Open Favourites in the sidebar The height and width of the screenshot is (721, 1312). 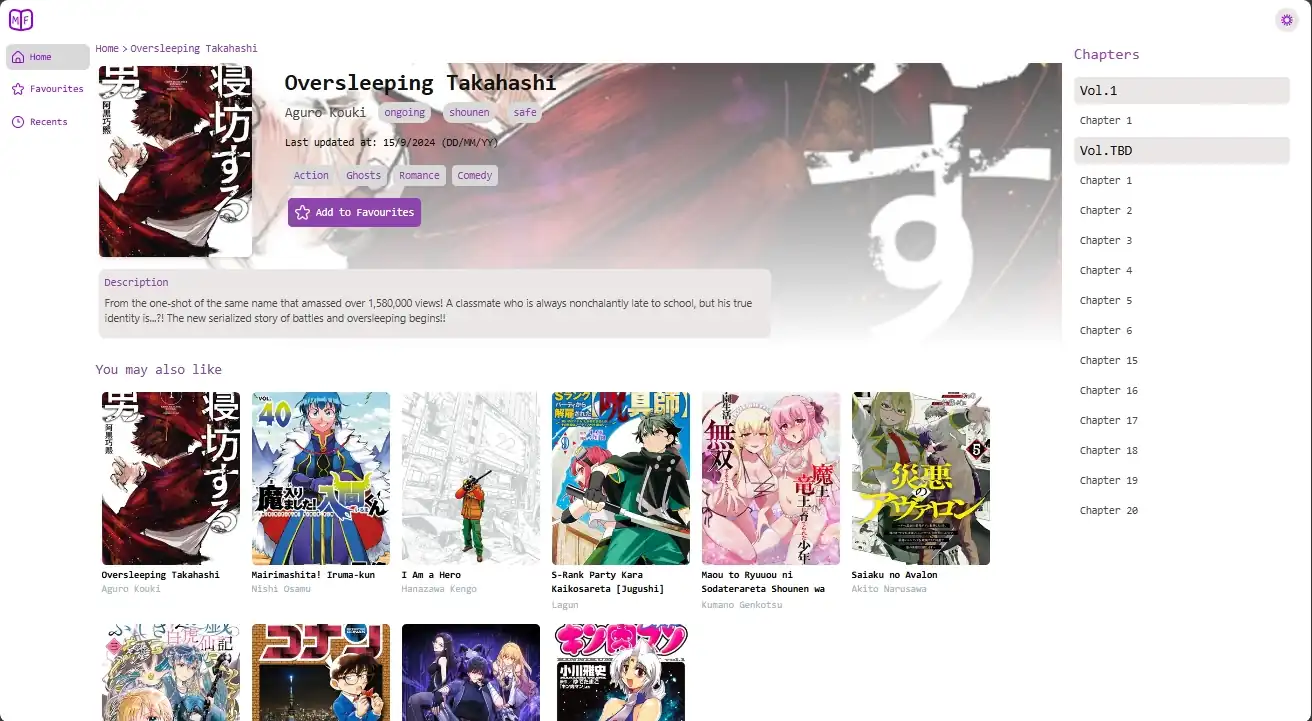(x=48, y=89)
